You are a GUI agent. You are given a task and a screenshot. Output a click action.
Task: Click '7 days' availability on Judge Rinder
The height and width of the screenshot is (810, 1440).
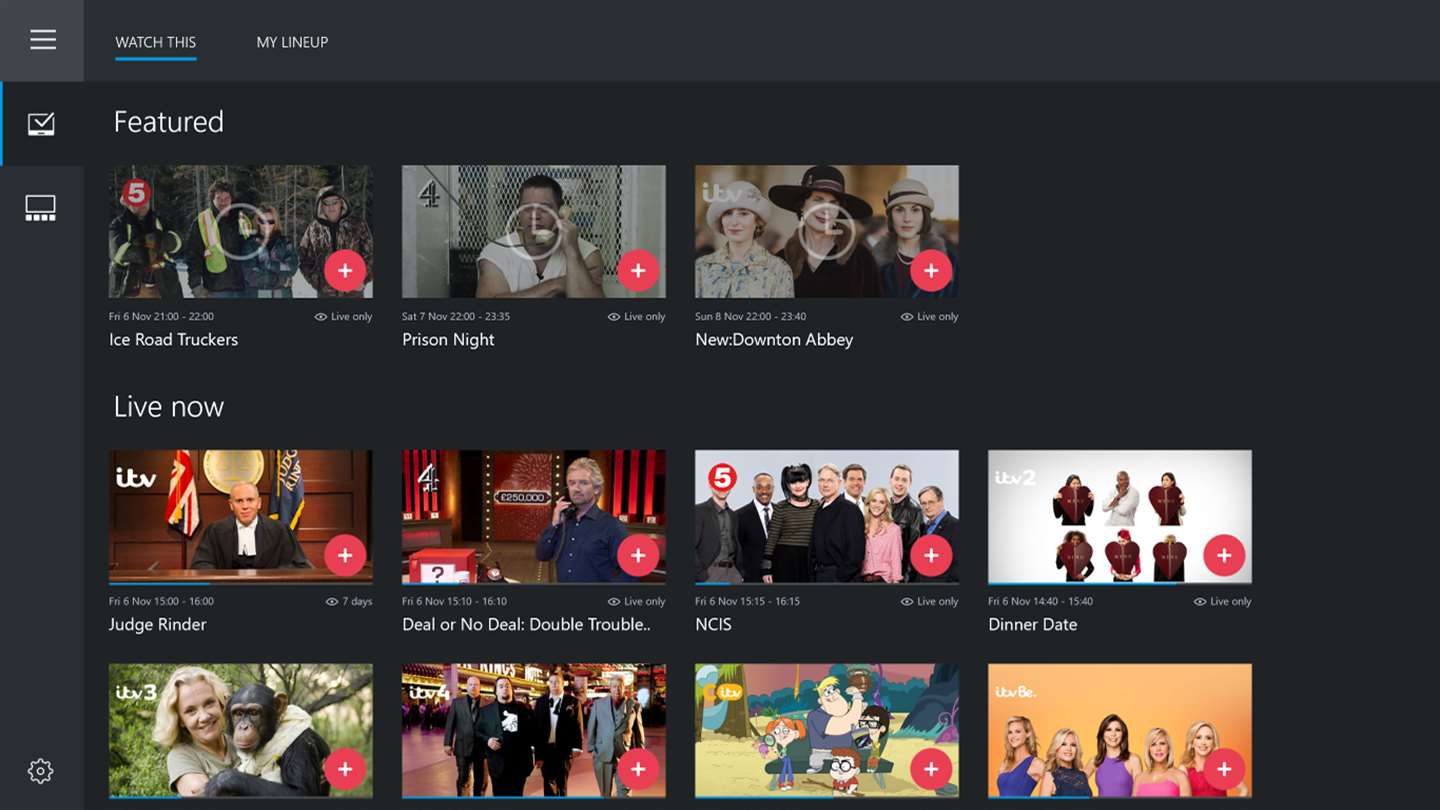click(349, 602)
